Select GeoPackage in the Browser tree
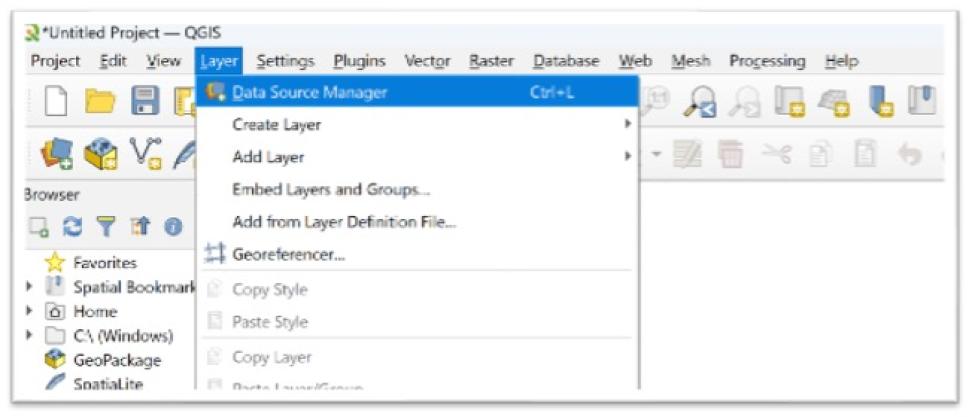Viewport: 972px width, 417px height. (x=117, y=360)
